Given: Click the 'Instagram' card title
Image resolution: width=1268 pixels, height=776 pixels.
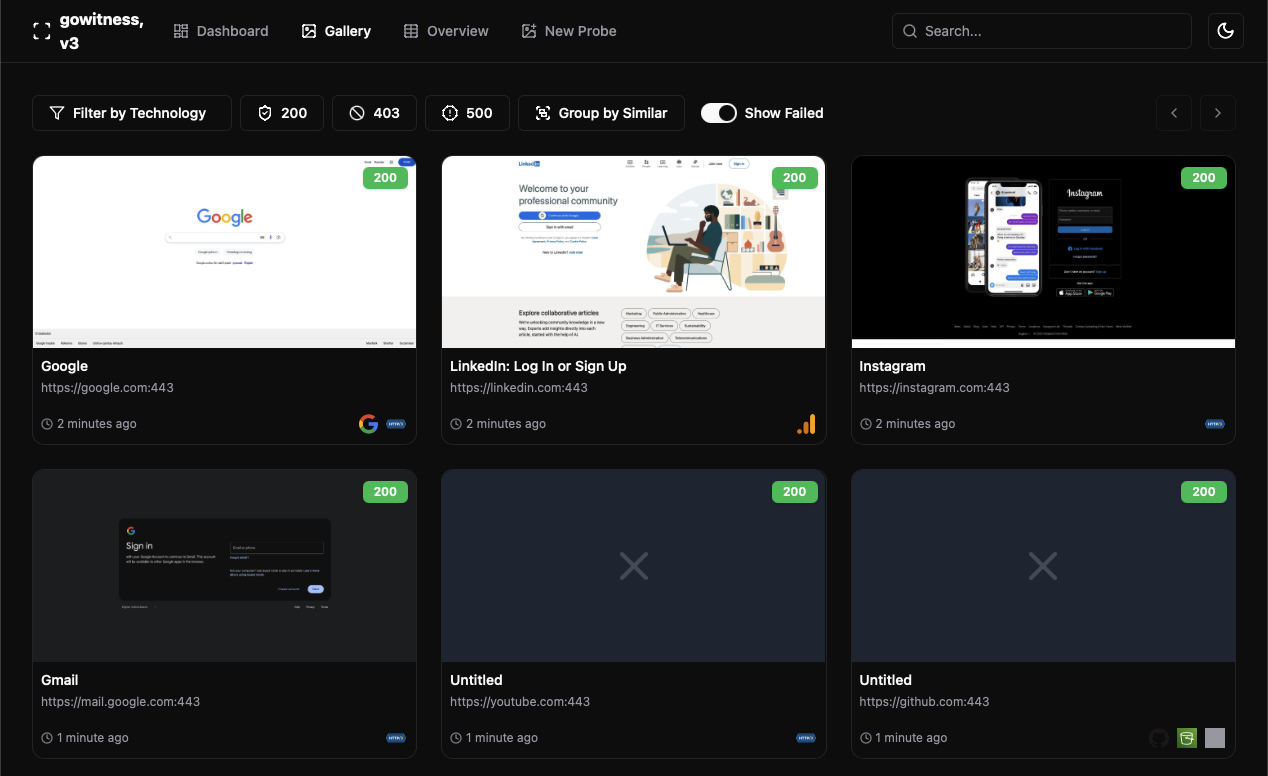Looking at the screenshot, I should coord(893,366).
